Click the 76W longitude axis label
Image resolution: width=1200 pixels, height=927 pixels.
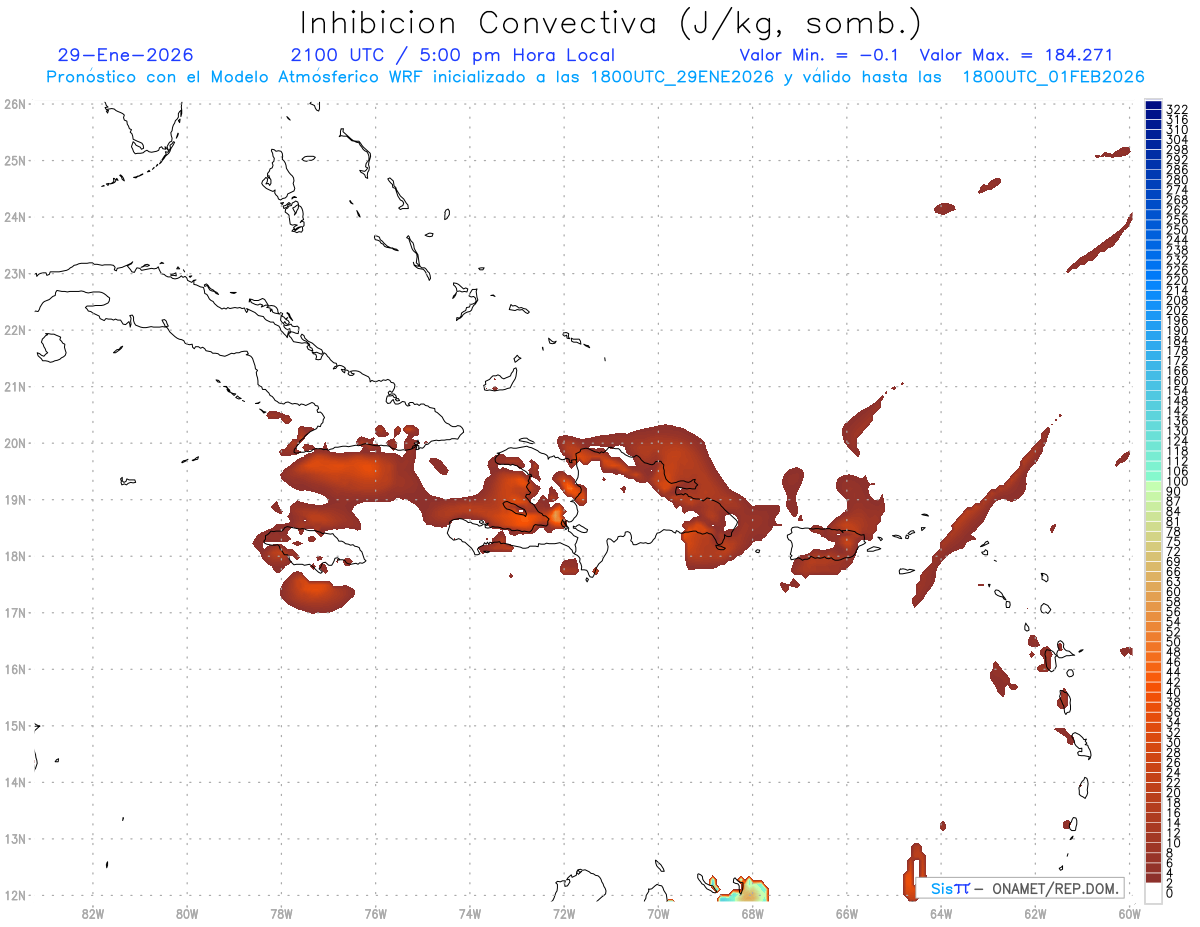click(x=376, y=914)
